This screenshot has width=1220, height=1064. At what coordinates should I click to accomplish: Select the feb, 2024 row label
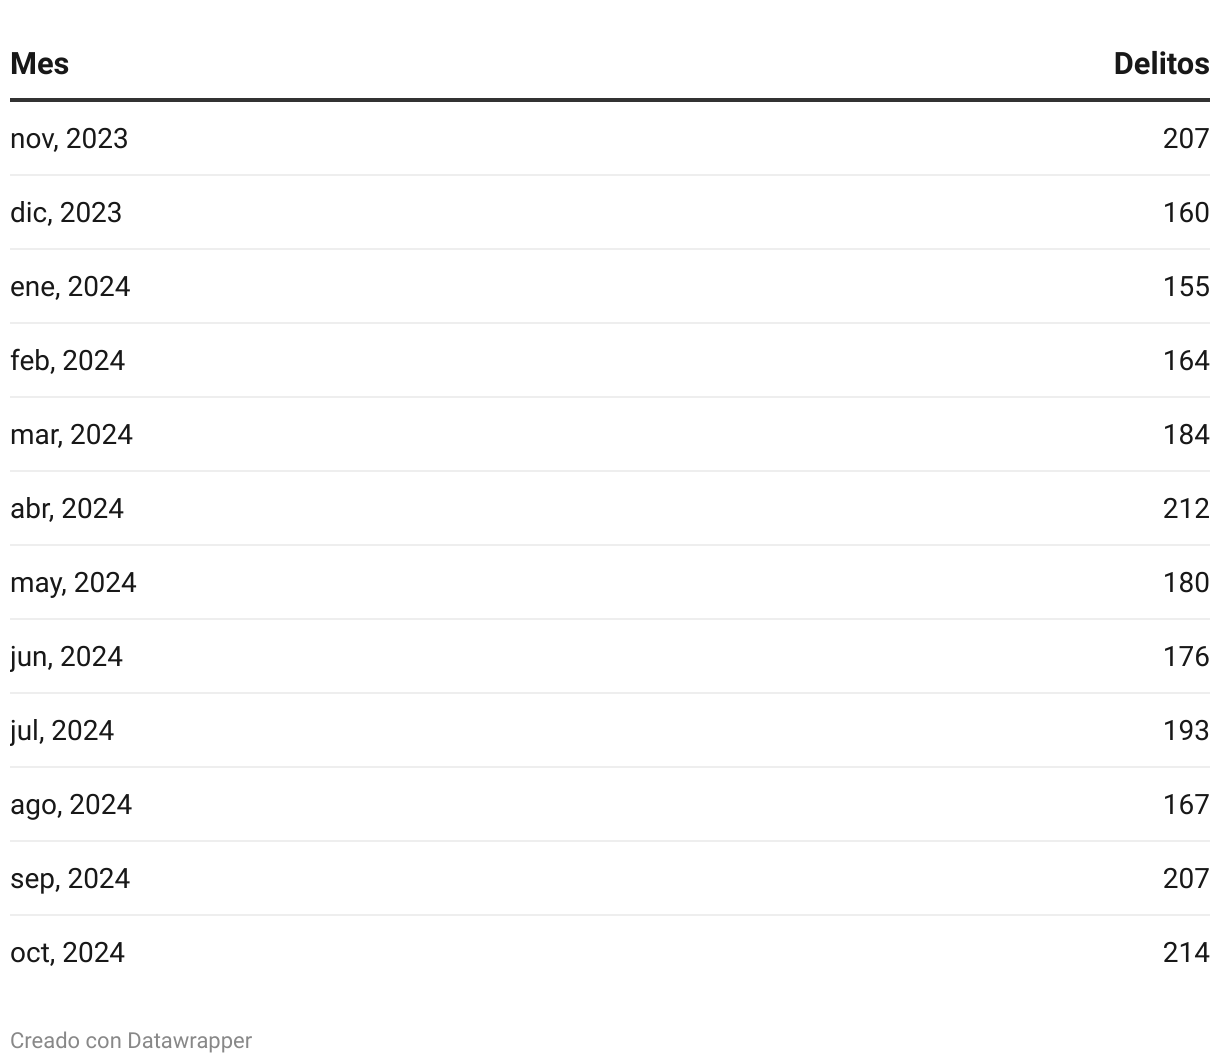click(x=67, y=361)
